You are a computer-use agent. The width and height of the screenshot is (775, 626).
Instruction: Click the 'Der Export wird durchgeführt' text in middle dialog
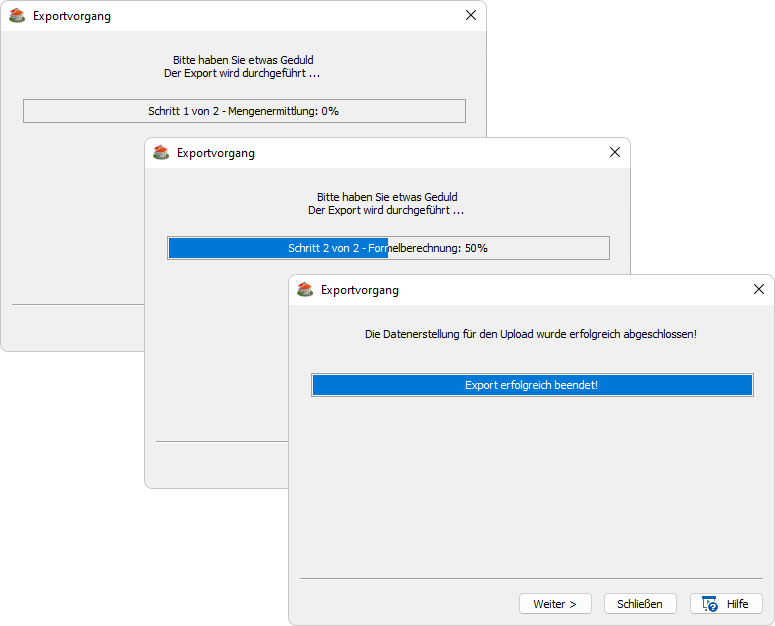point(386,211)
